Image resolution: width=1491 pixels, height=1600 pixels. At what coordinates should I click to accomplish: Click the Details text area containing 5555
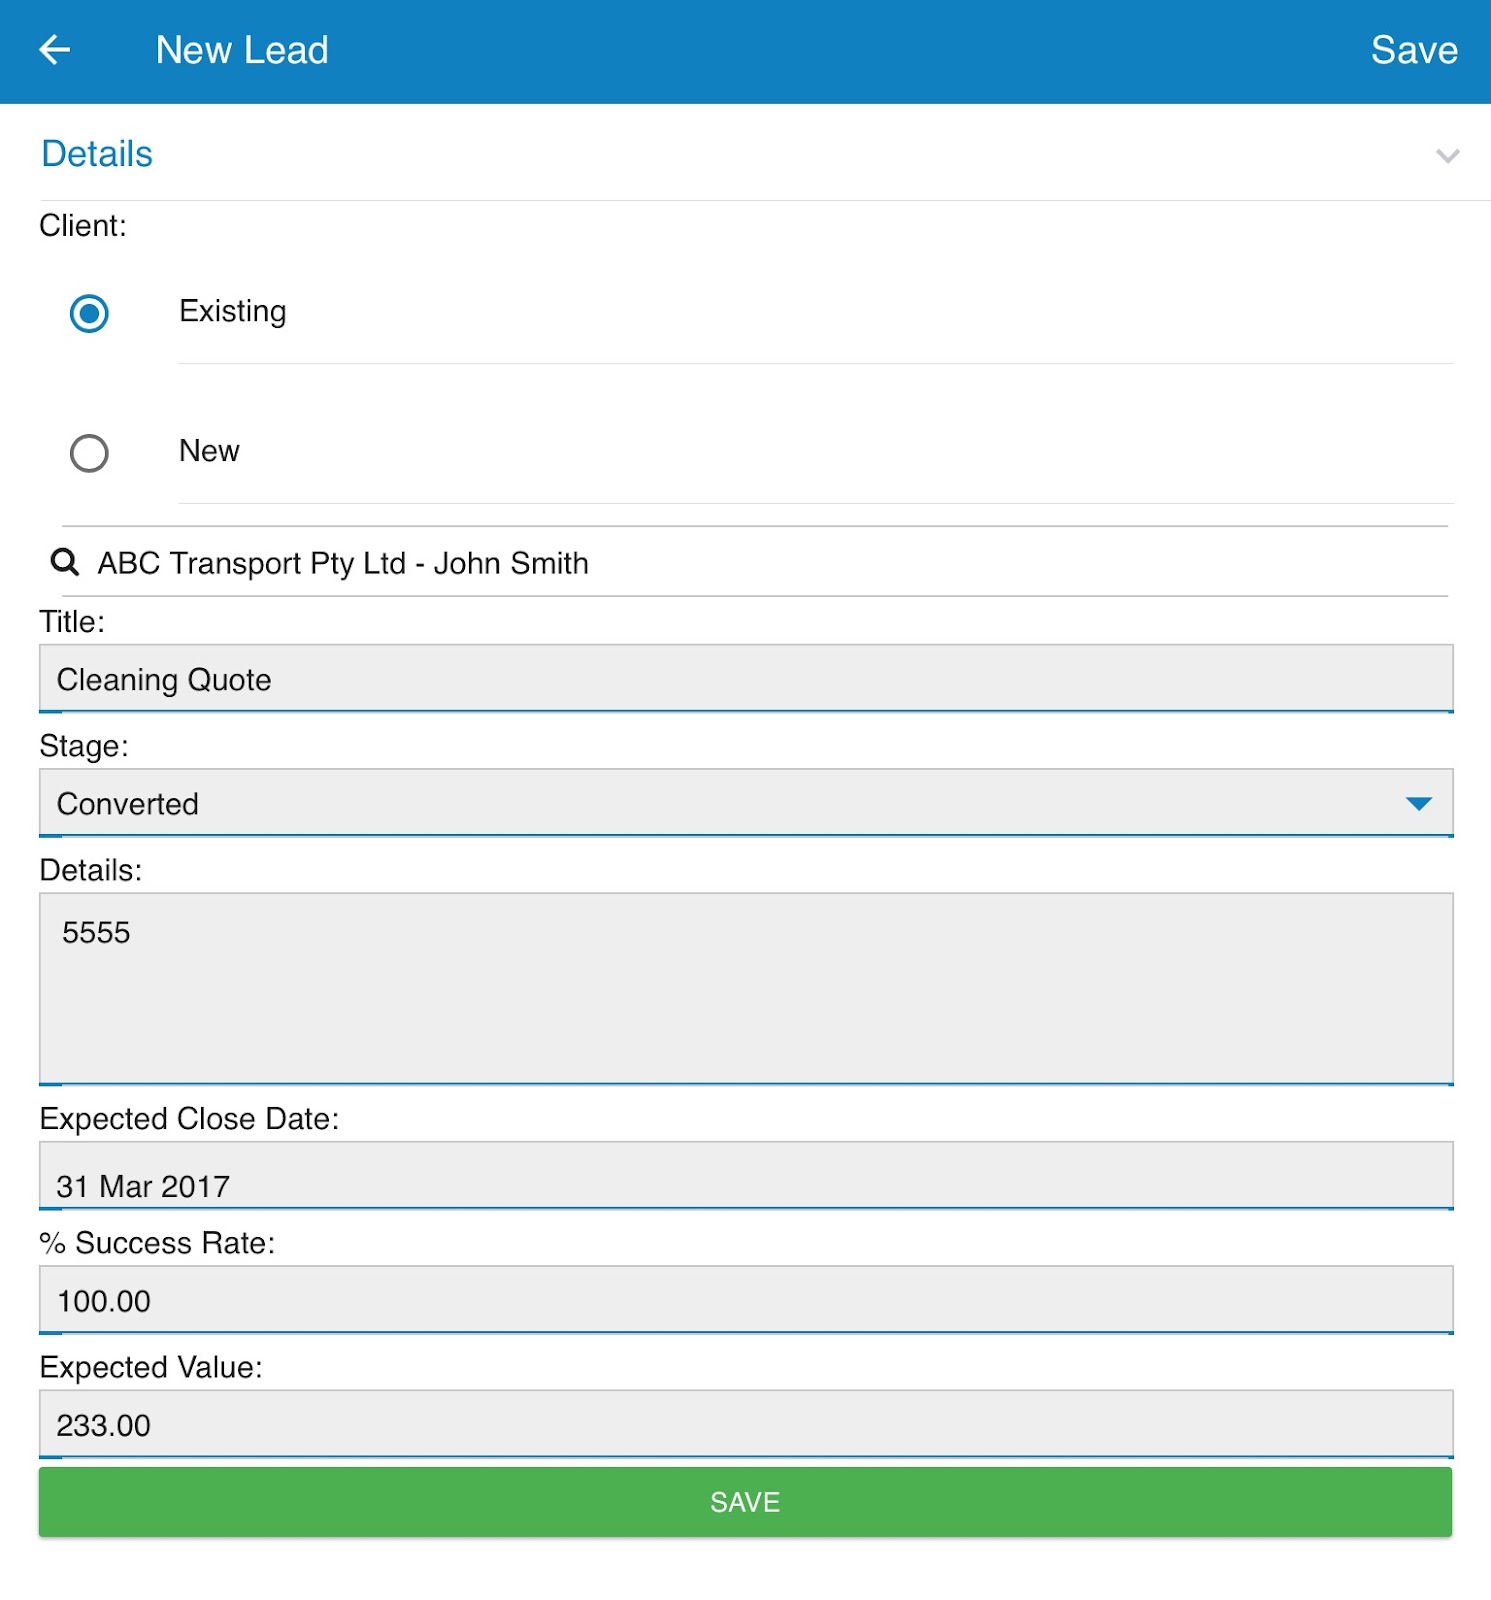pos(745,989)
